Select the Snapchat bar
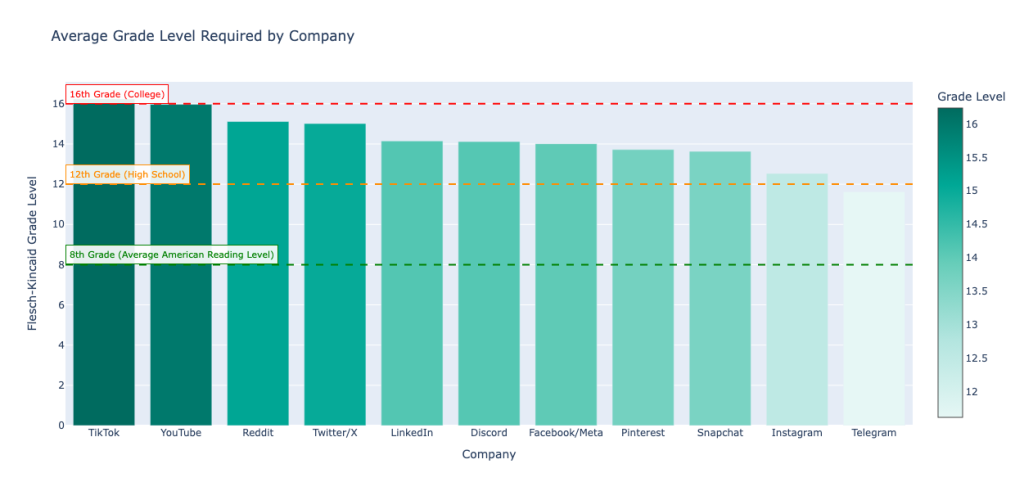This screenshot has height=491, width=1024. [x=720, y=300]
